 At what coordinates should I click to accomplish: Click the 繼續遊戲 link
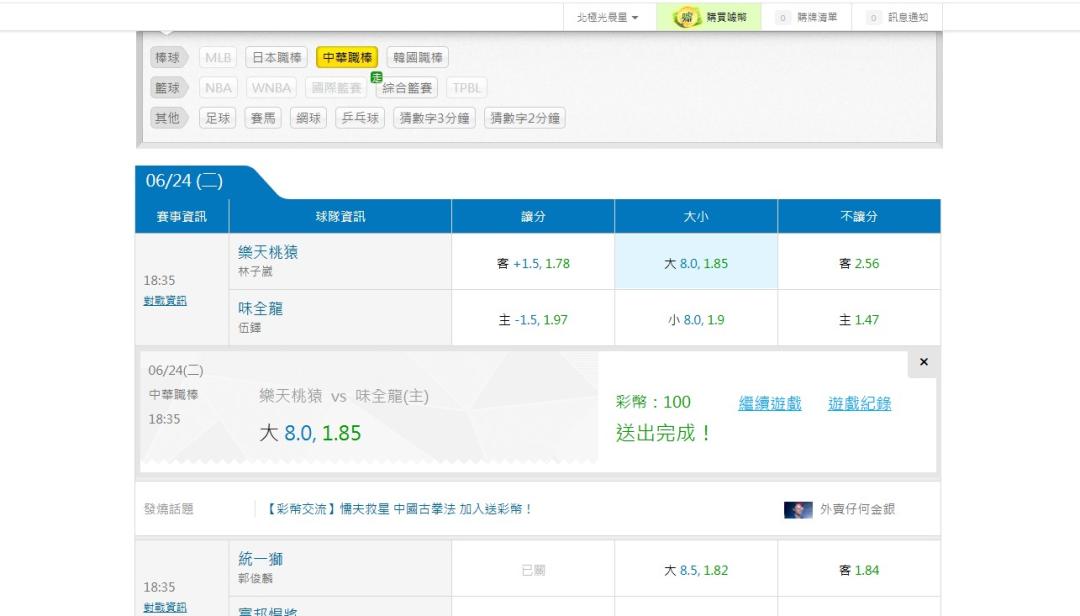[x=770, y=404]
